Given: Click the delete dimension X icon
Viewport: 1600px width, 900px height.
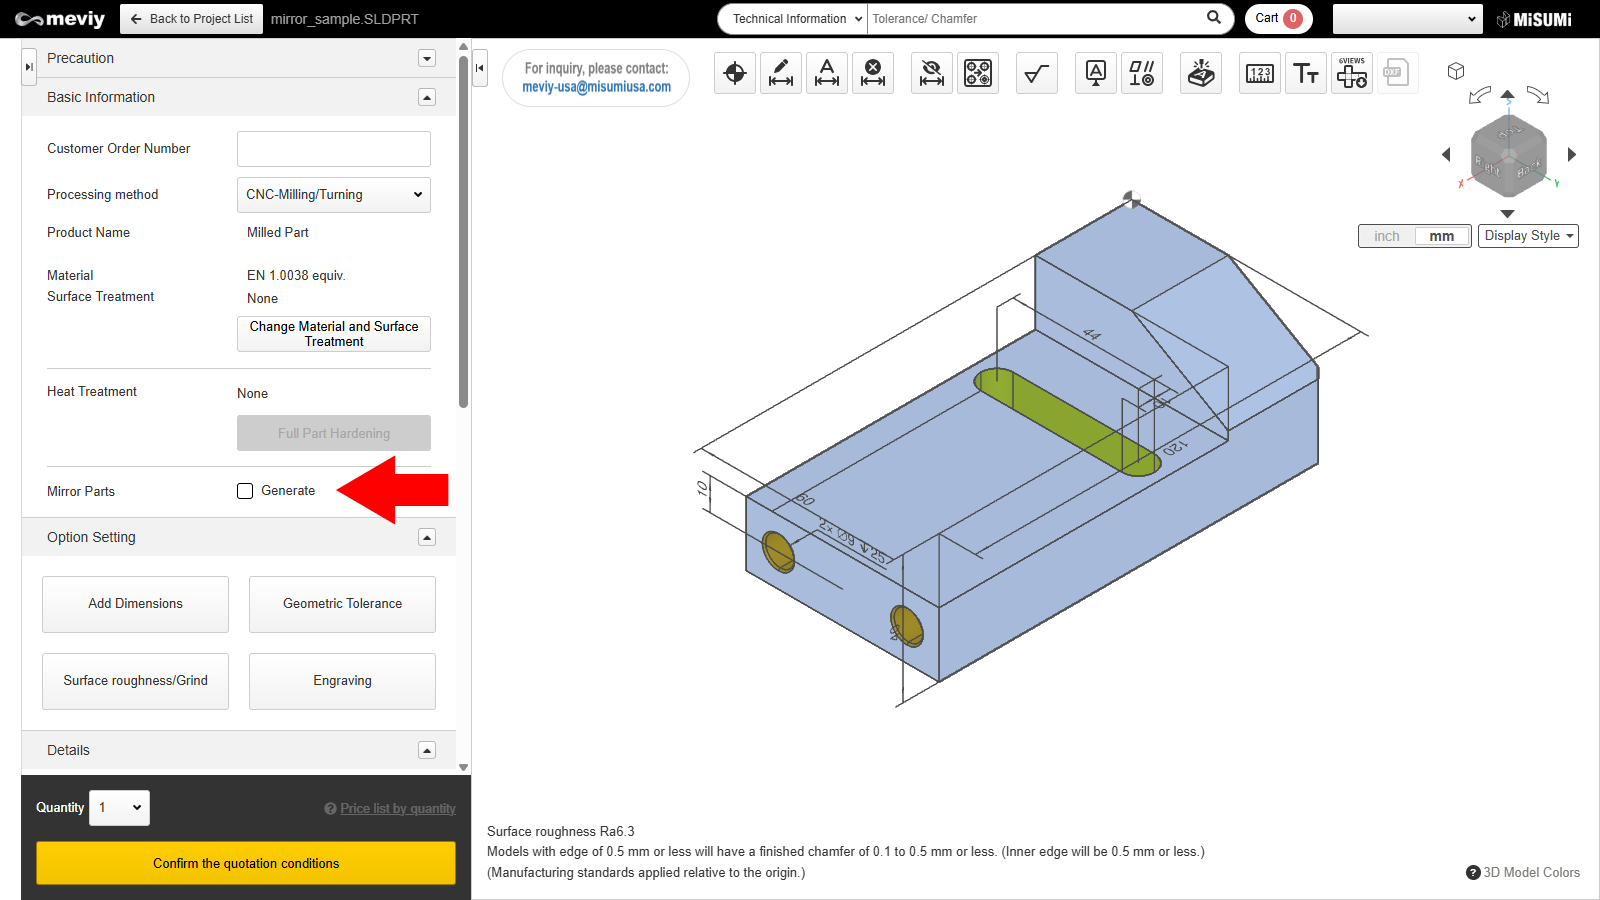Looking at the screenshot, I should 873,74.
